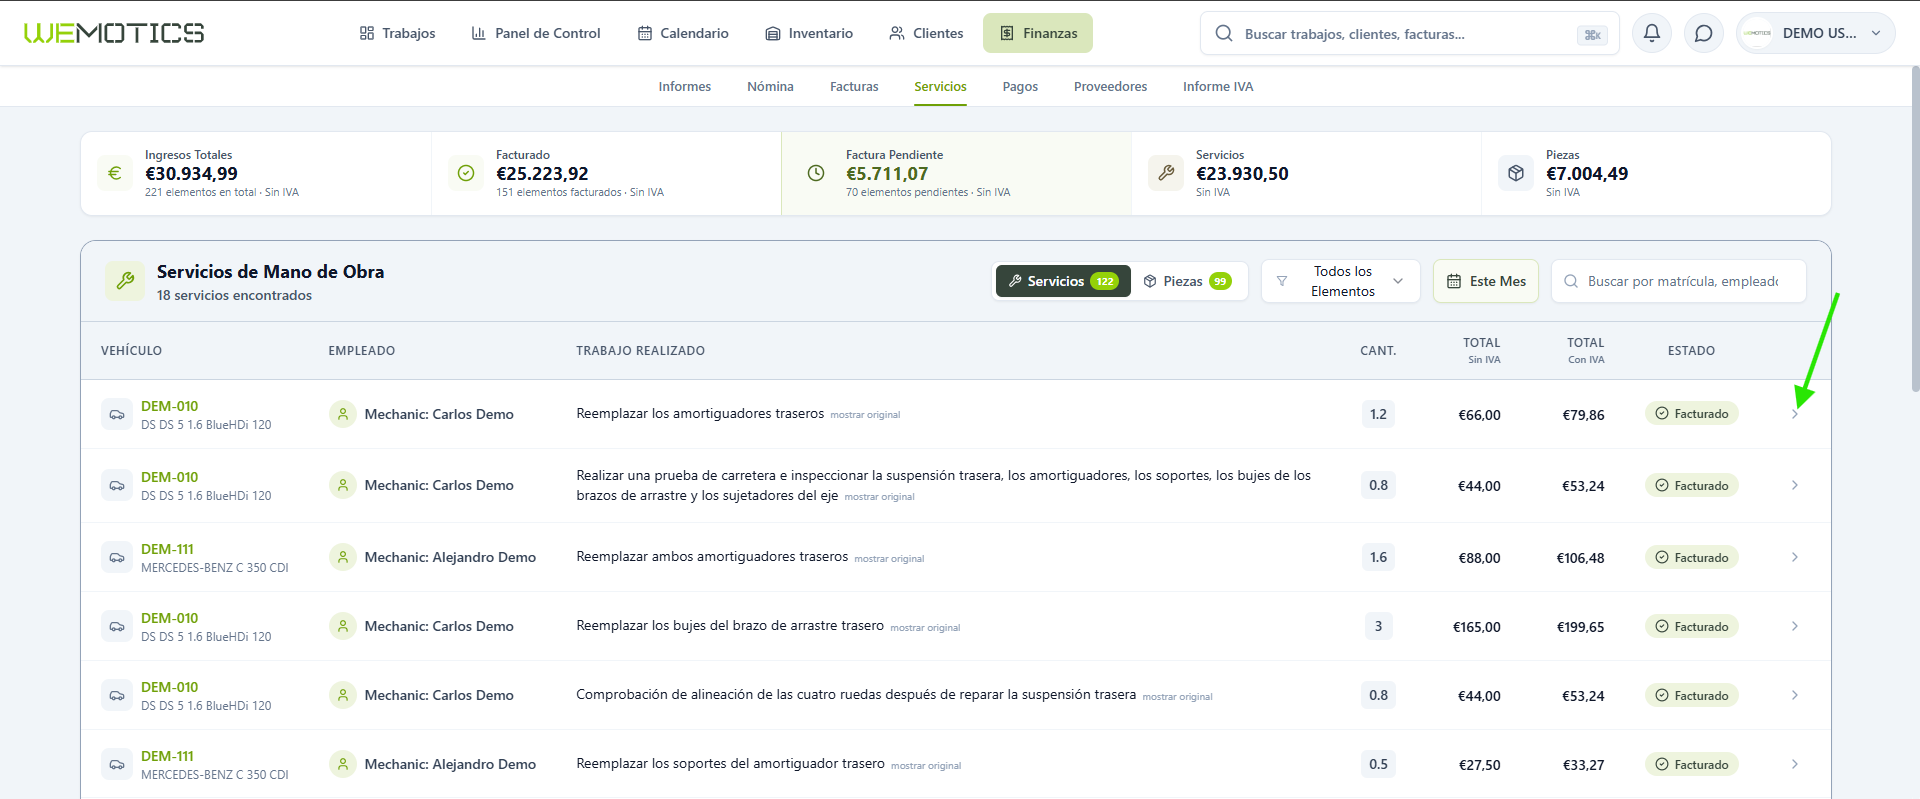Focus the Buscar por matrícula search field

coord(1679,281)
